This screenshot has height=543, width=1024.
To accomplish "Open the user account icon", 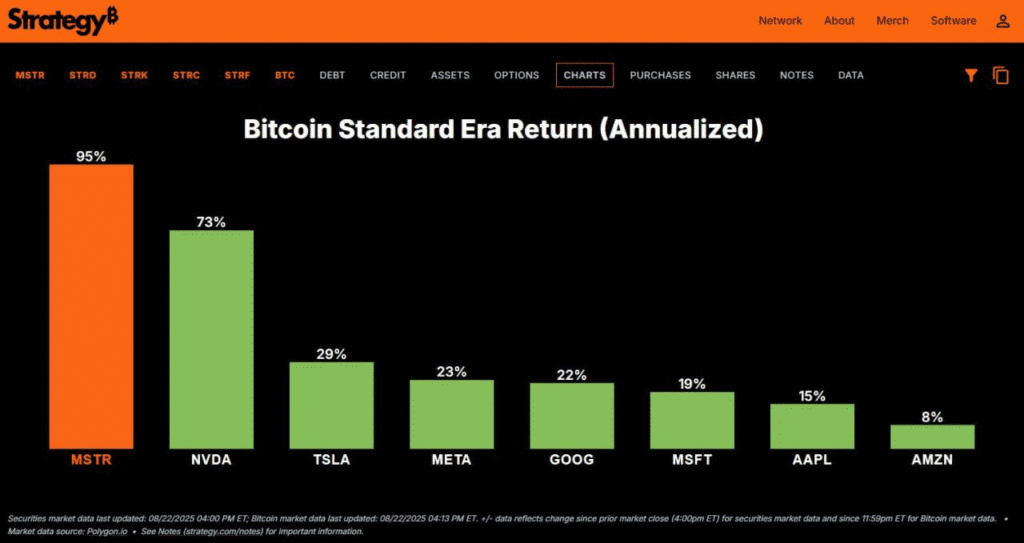I will tap(1002, 21).
